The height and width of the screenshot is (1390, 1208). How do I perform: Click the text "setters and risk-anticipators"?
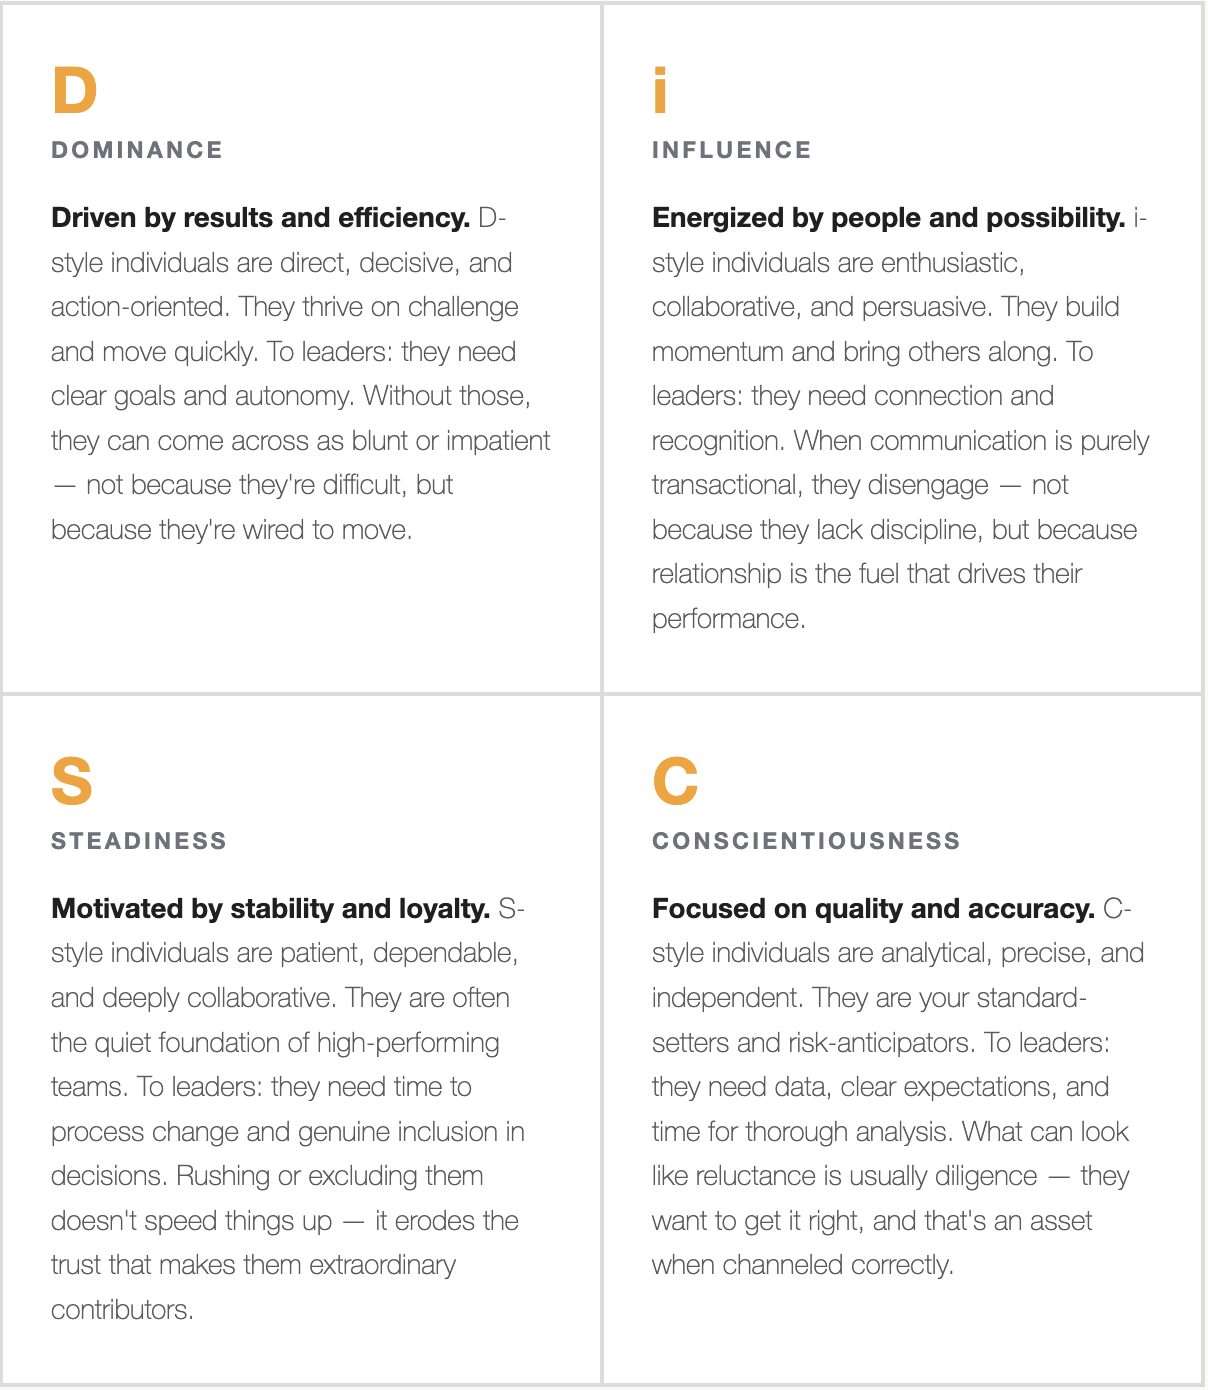coord(810,1043)
